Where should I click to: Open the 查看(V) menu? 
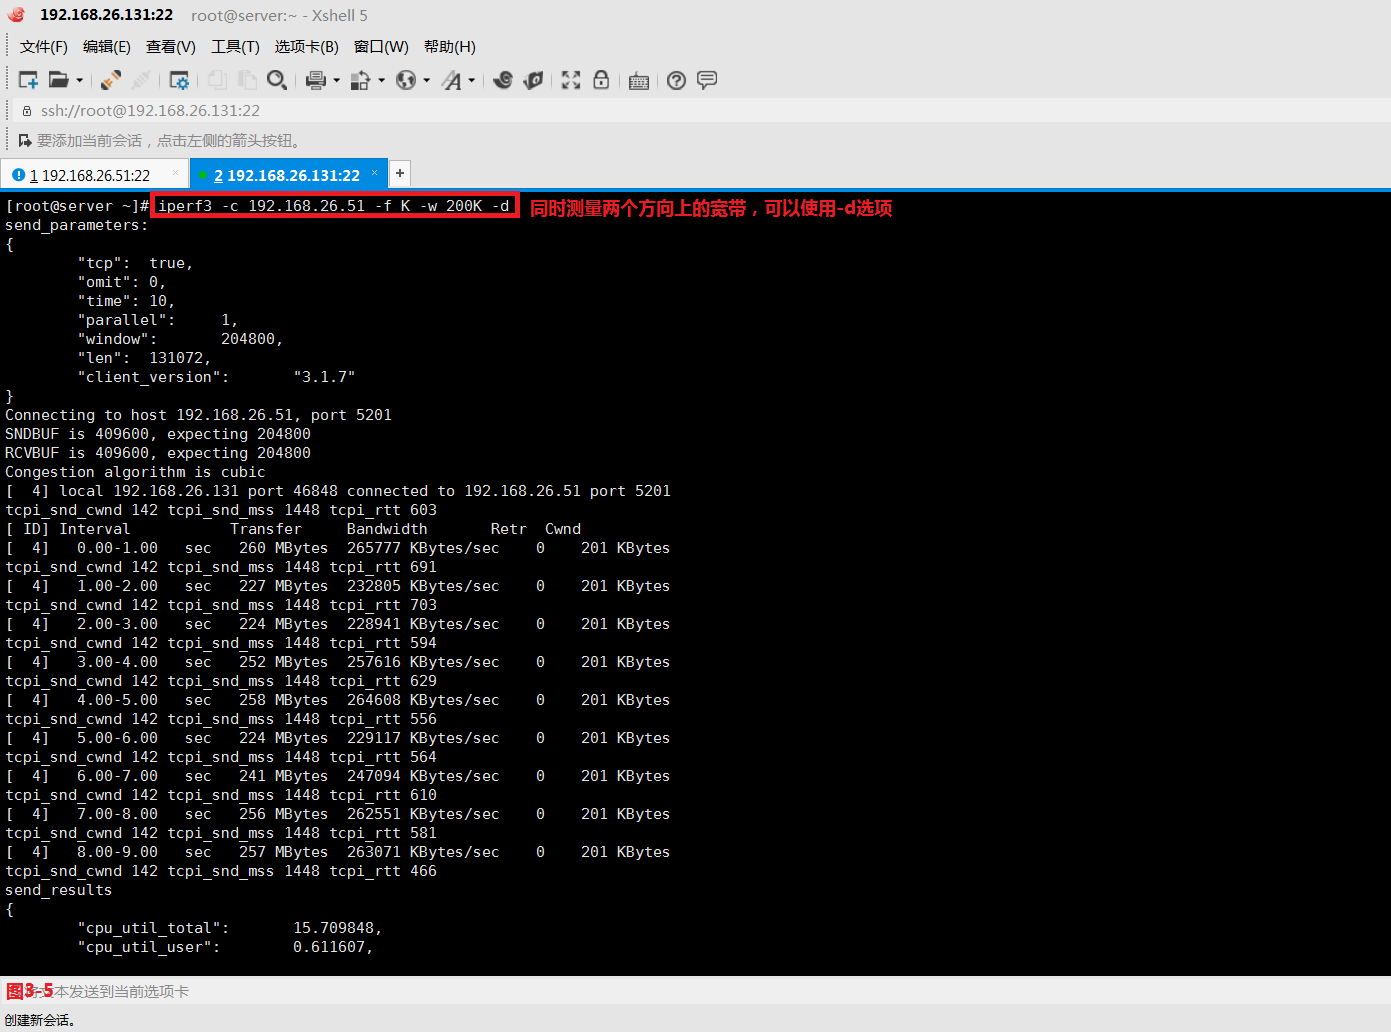click(x=171, y=47)
